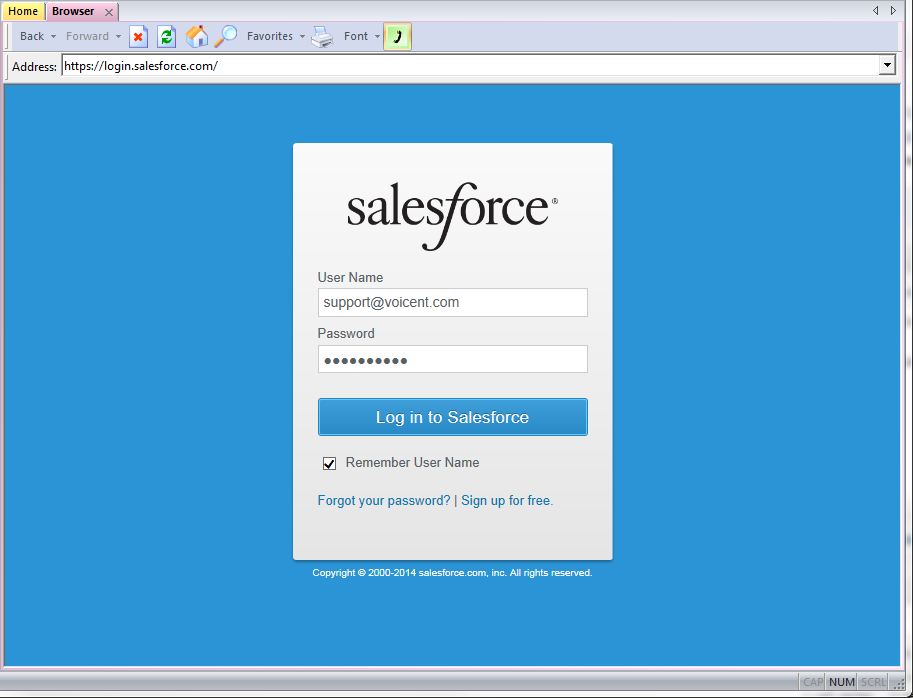The image size is (913, 698).
Task: Click the Log in to Salesforce button
Action: [x=452, y=417]
